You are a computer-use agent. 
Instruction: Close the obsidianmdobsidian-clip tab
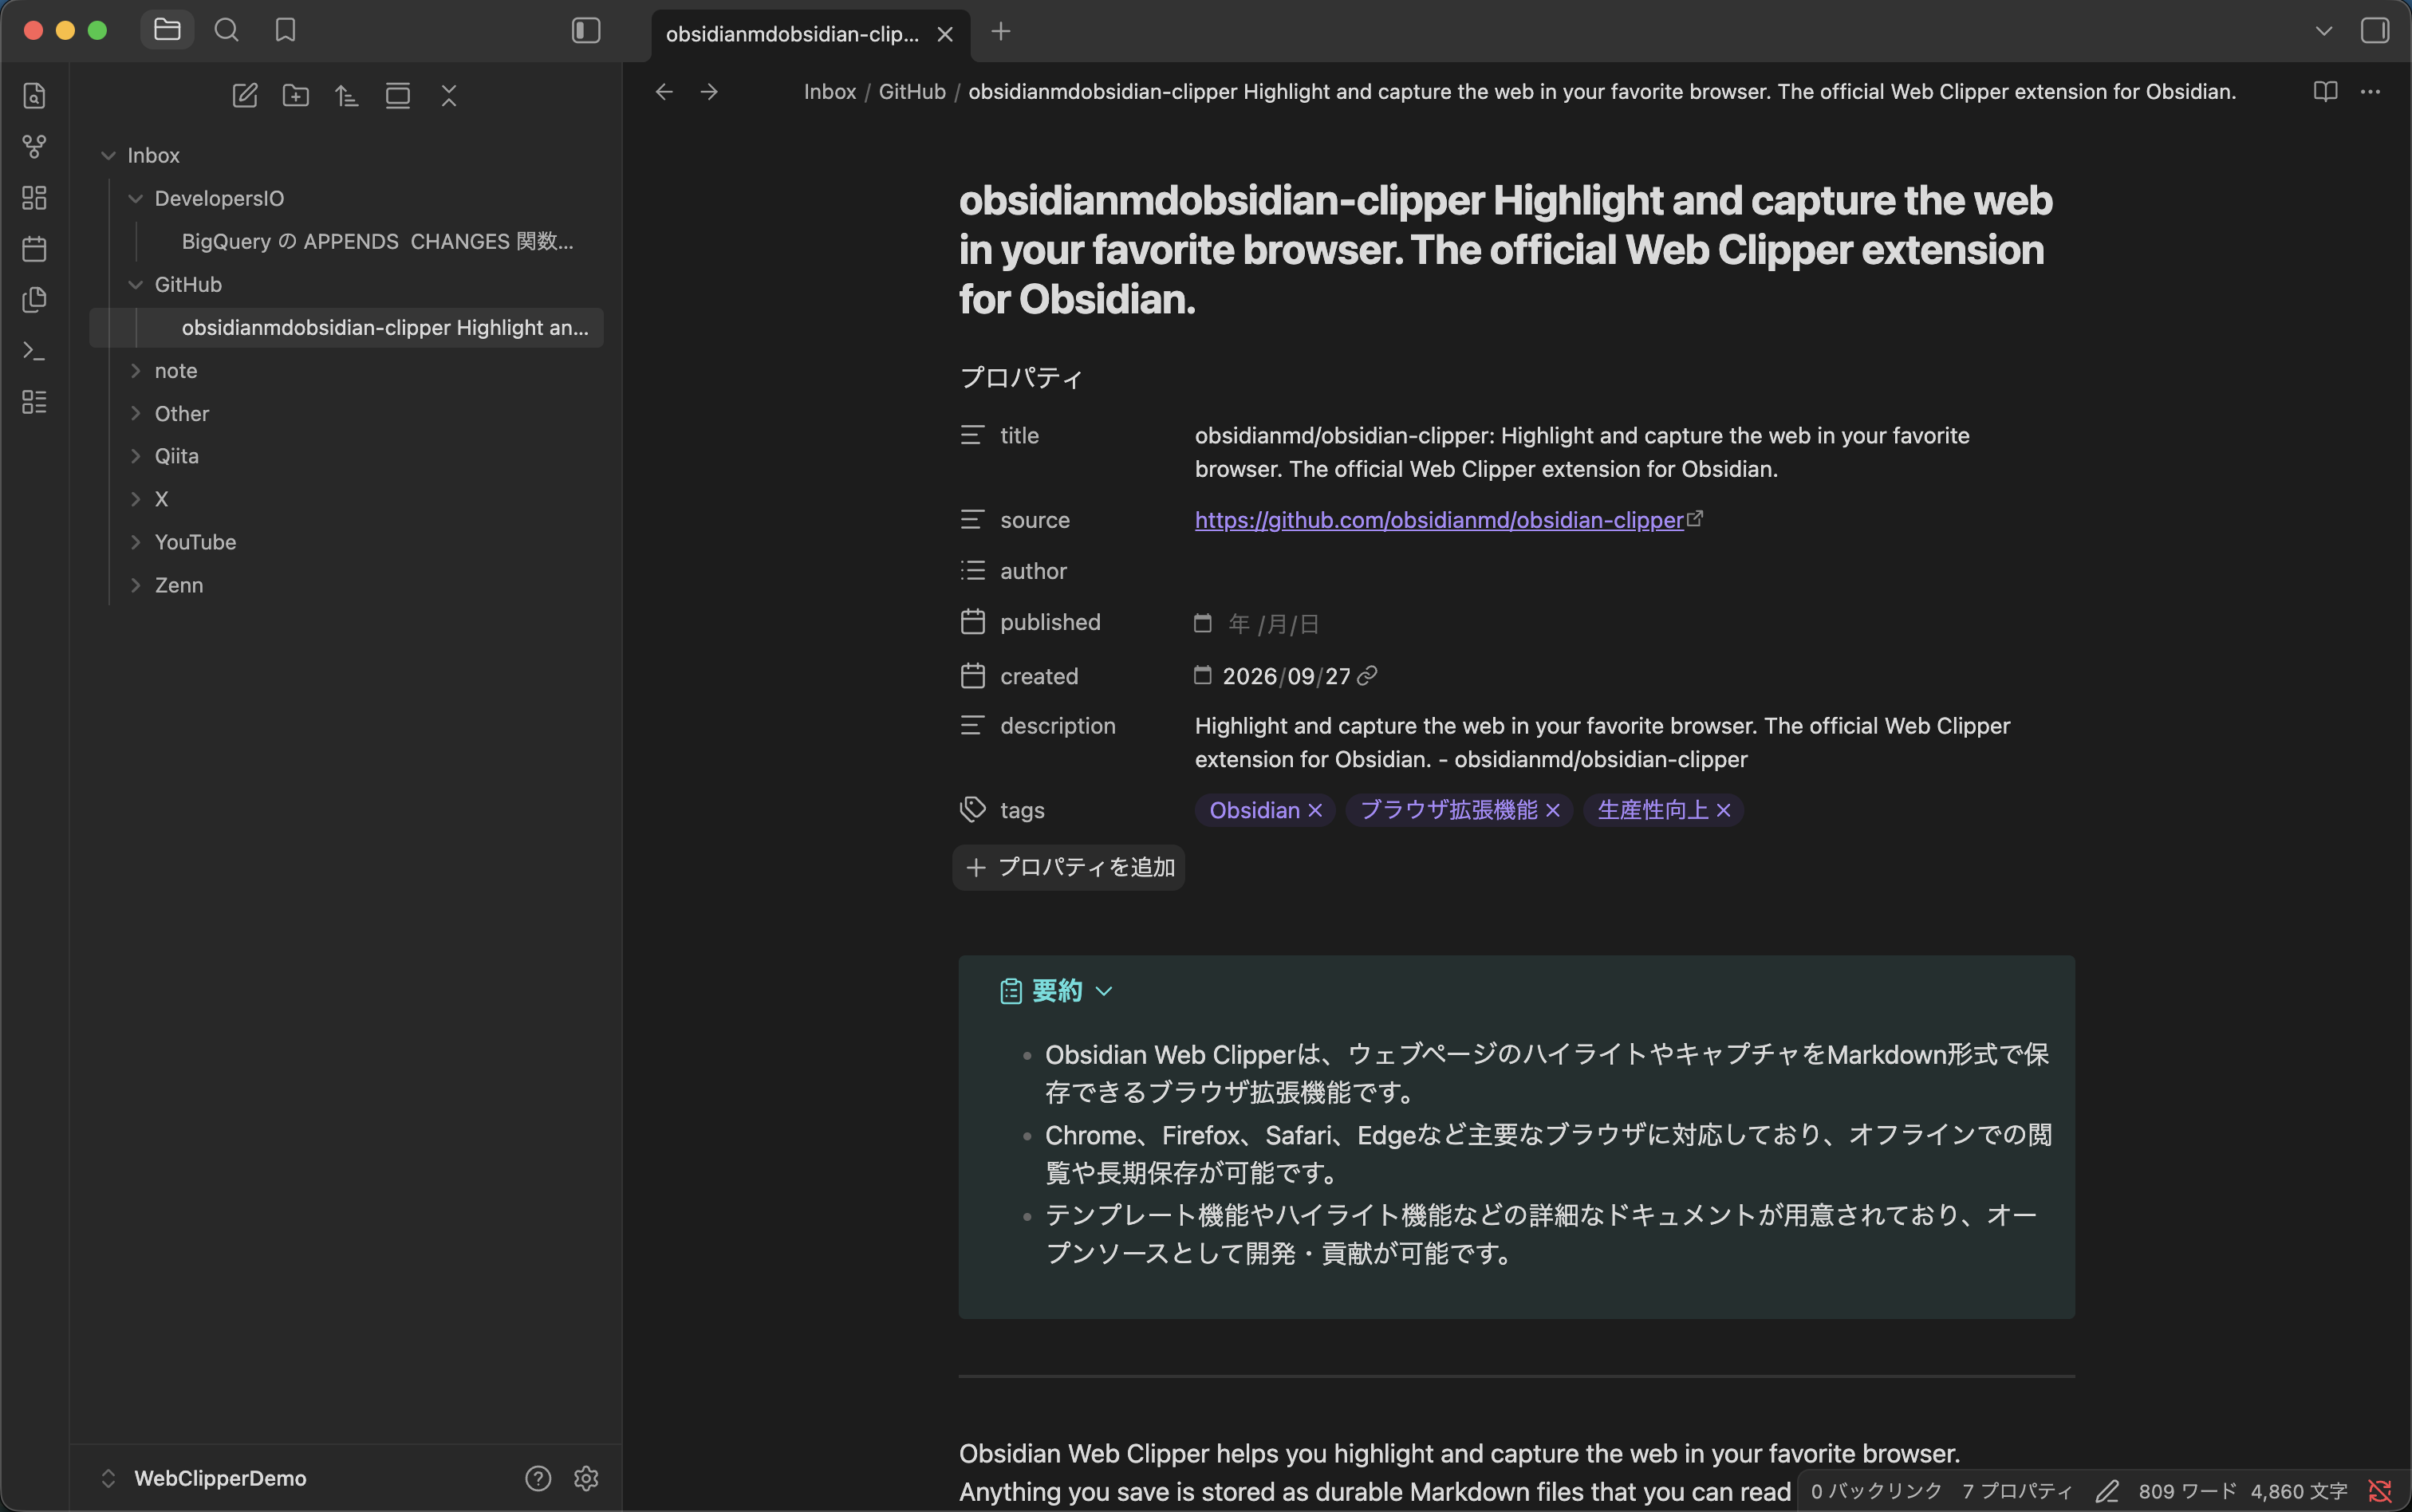coord(945,34)
